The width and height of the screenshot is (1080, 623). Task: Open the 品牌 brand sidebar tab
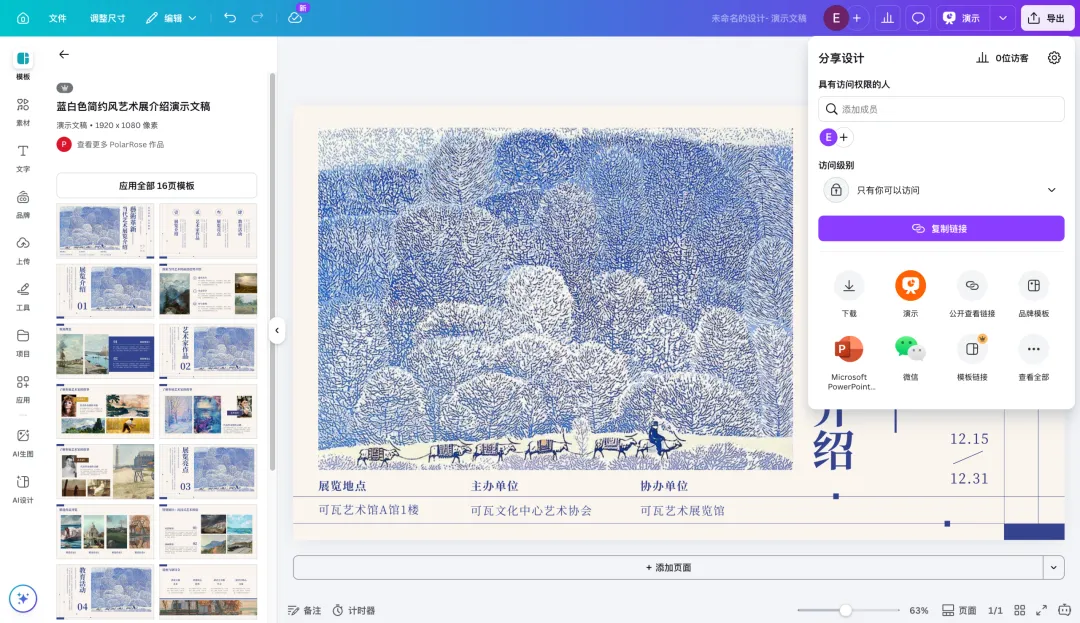(23, 204)
